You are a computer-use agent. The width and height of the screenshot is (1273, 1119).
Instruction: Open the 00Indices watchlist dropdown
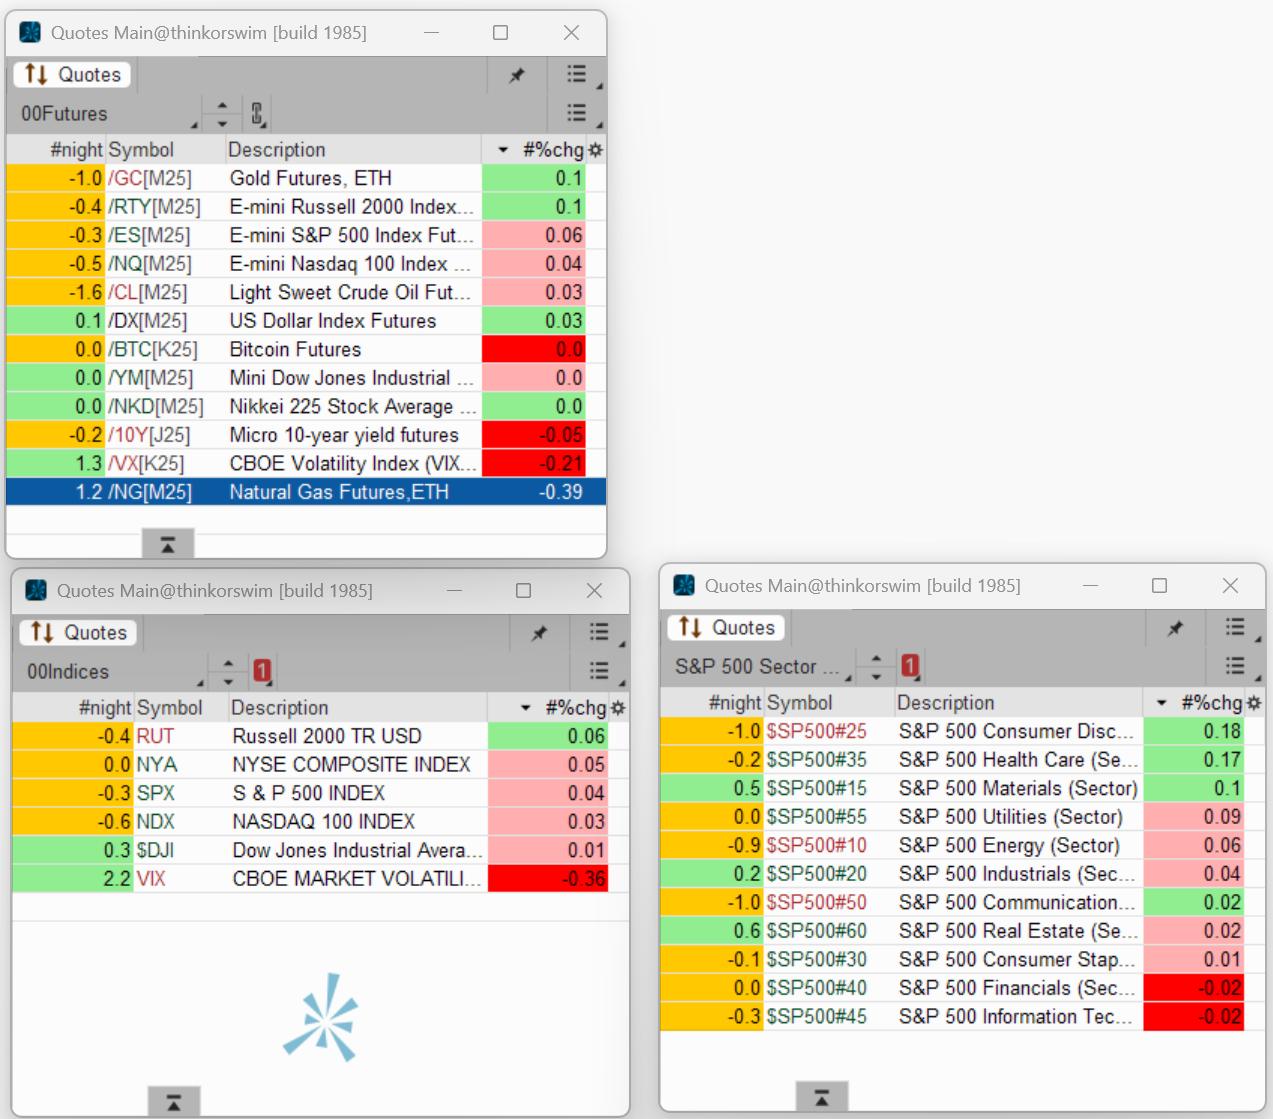(x=110, y=672)
